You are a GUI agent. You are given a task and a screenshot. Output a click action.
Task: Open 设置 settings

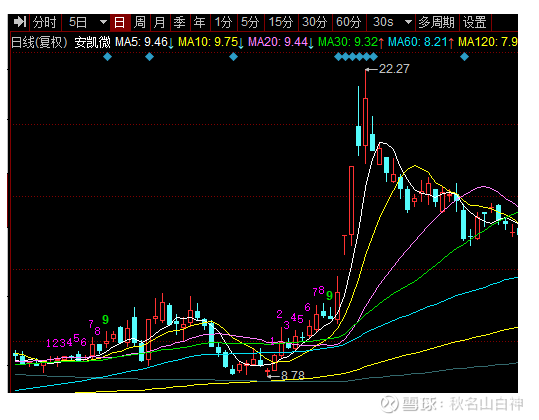click(475, 22)
